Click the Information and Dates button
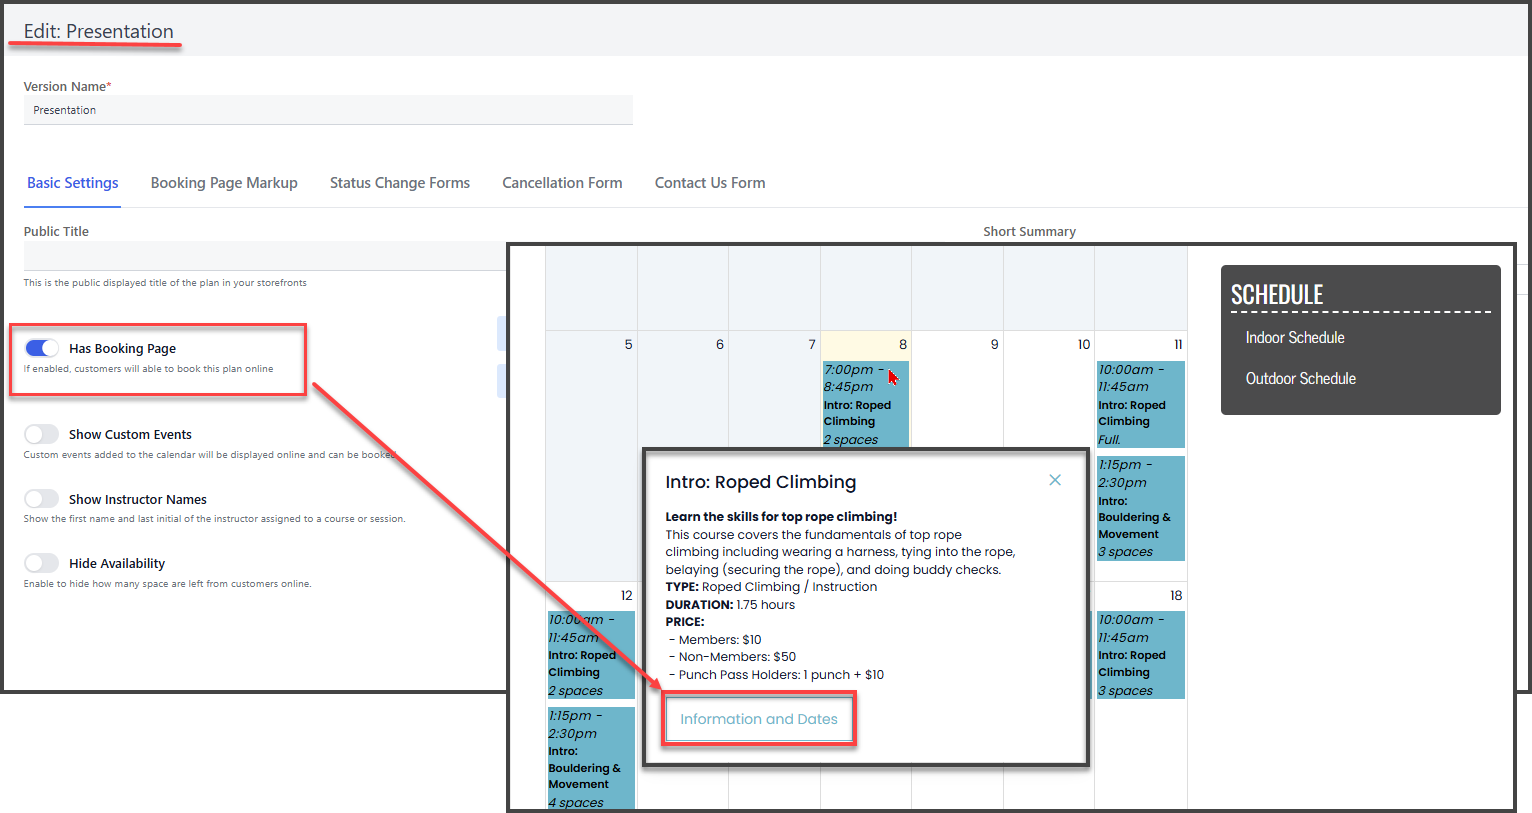 click(759, 719)
